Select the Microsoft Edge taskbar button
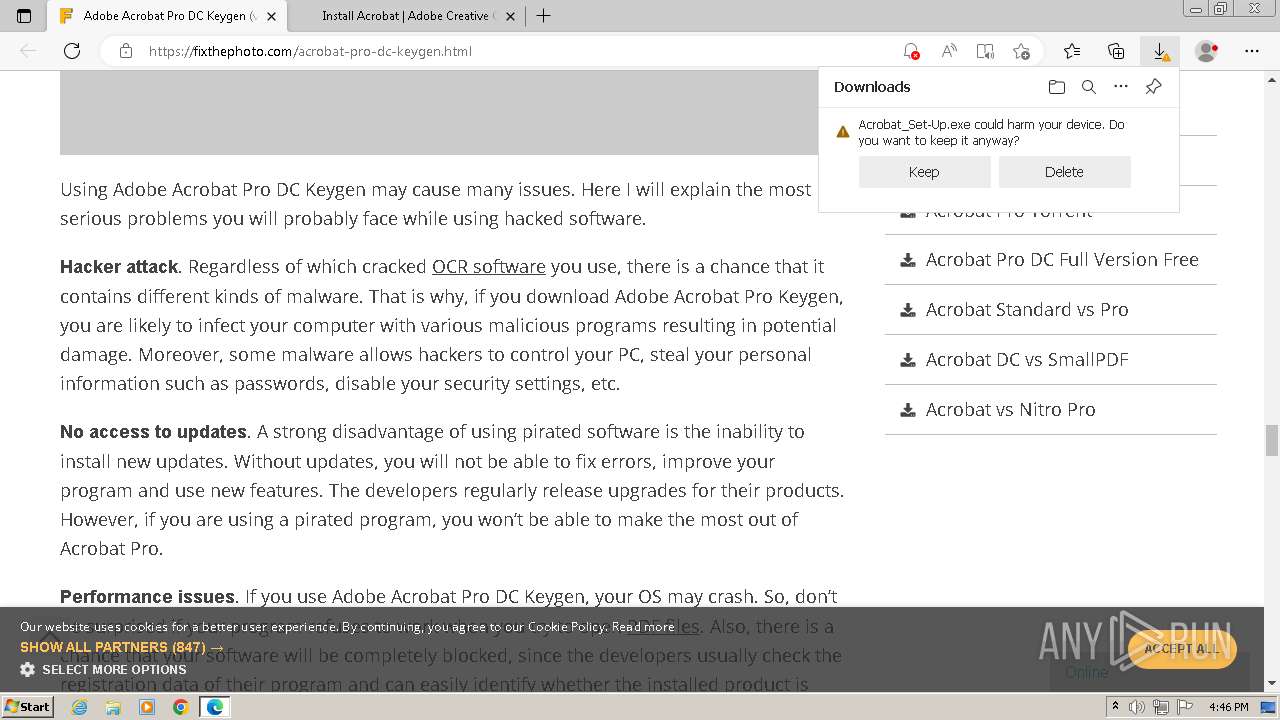The image size is (1280, 720). [x=214, y=707]
